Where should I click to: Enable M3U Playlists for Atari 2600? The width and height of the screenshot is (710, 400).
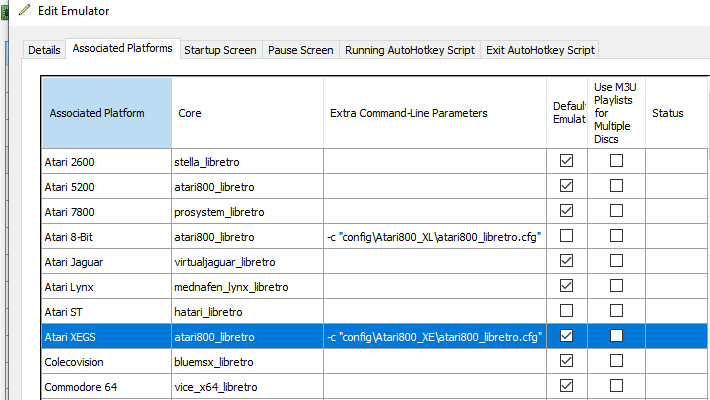tap(616, 160)
